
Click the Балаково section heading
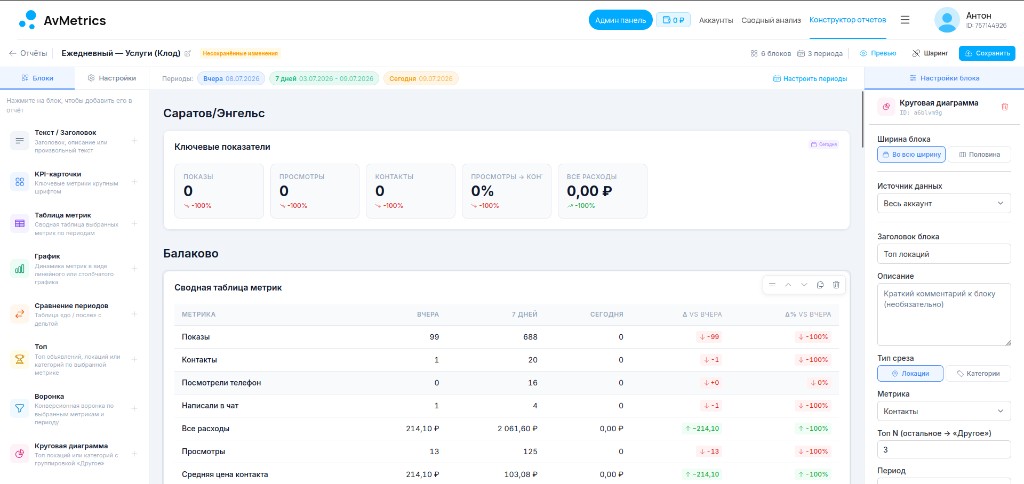(x=191, y=253)
